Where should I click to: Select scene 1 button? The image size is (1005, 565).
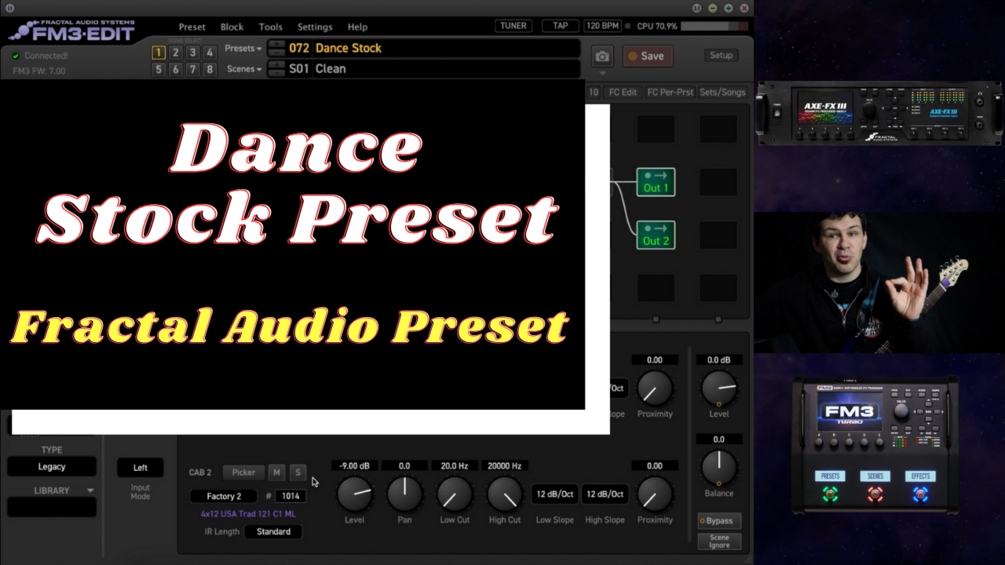pos(158,53)
